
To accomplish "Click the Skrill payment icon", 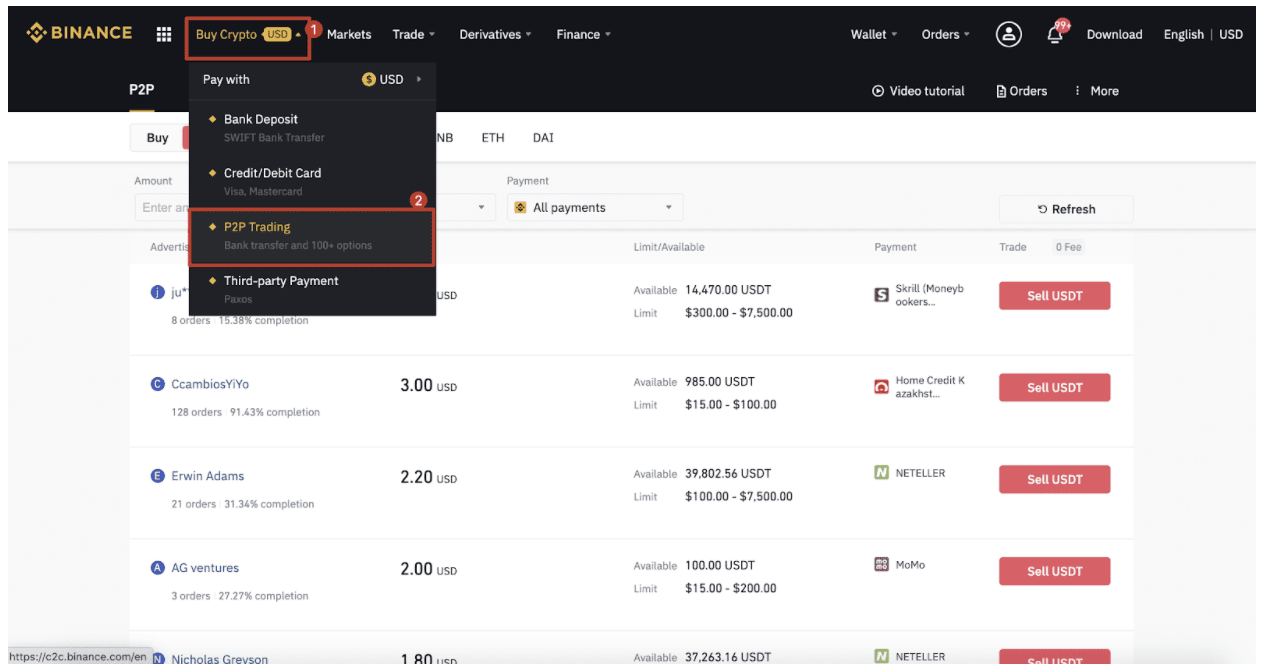I will (882, 295).
